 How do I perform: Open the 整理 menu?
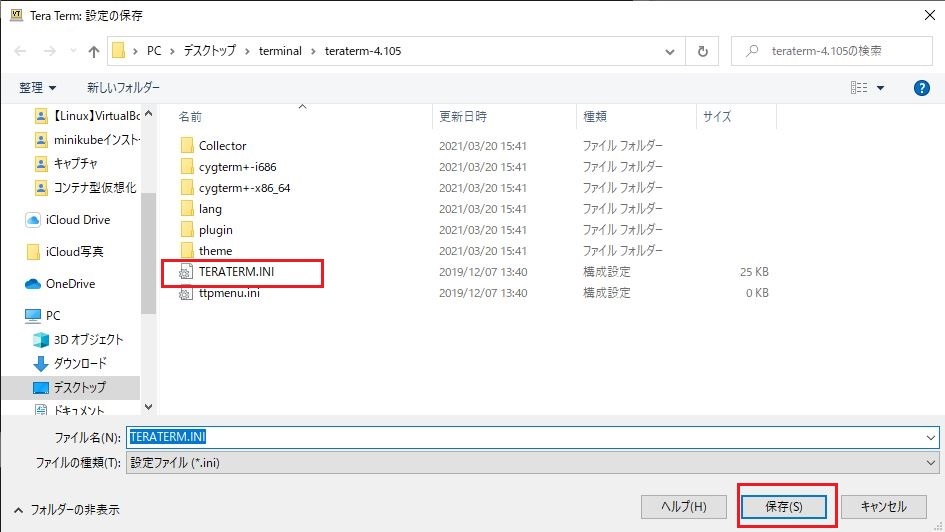point(37,88)
